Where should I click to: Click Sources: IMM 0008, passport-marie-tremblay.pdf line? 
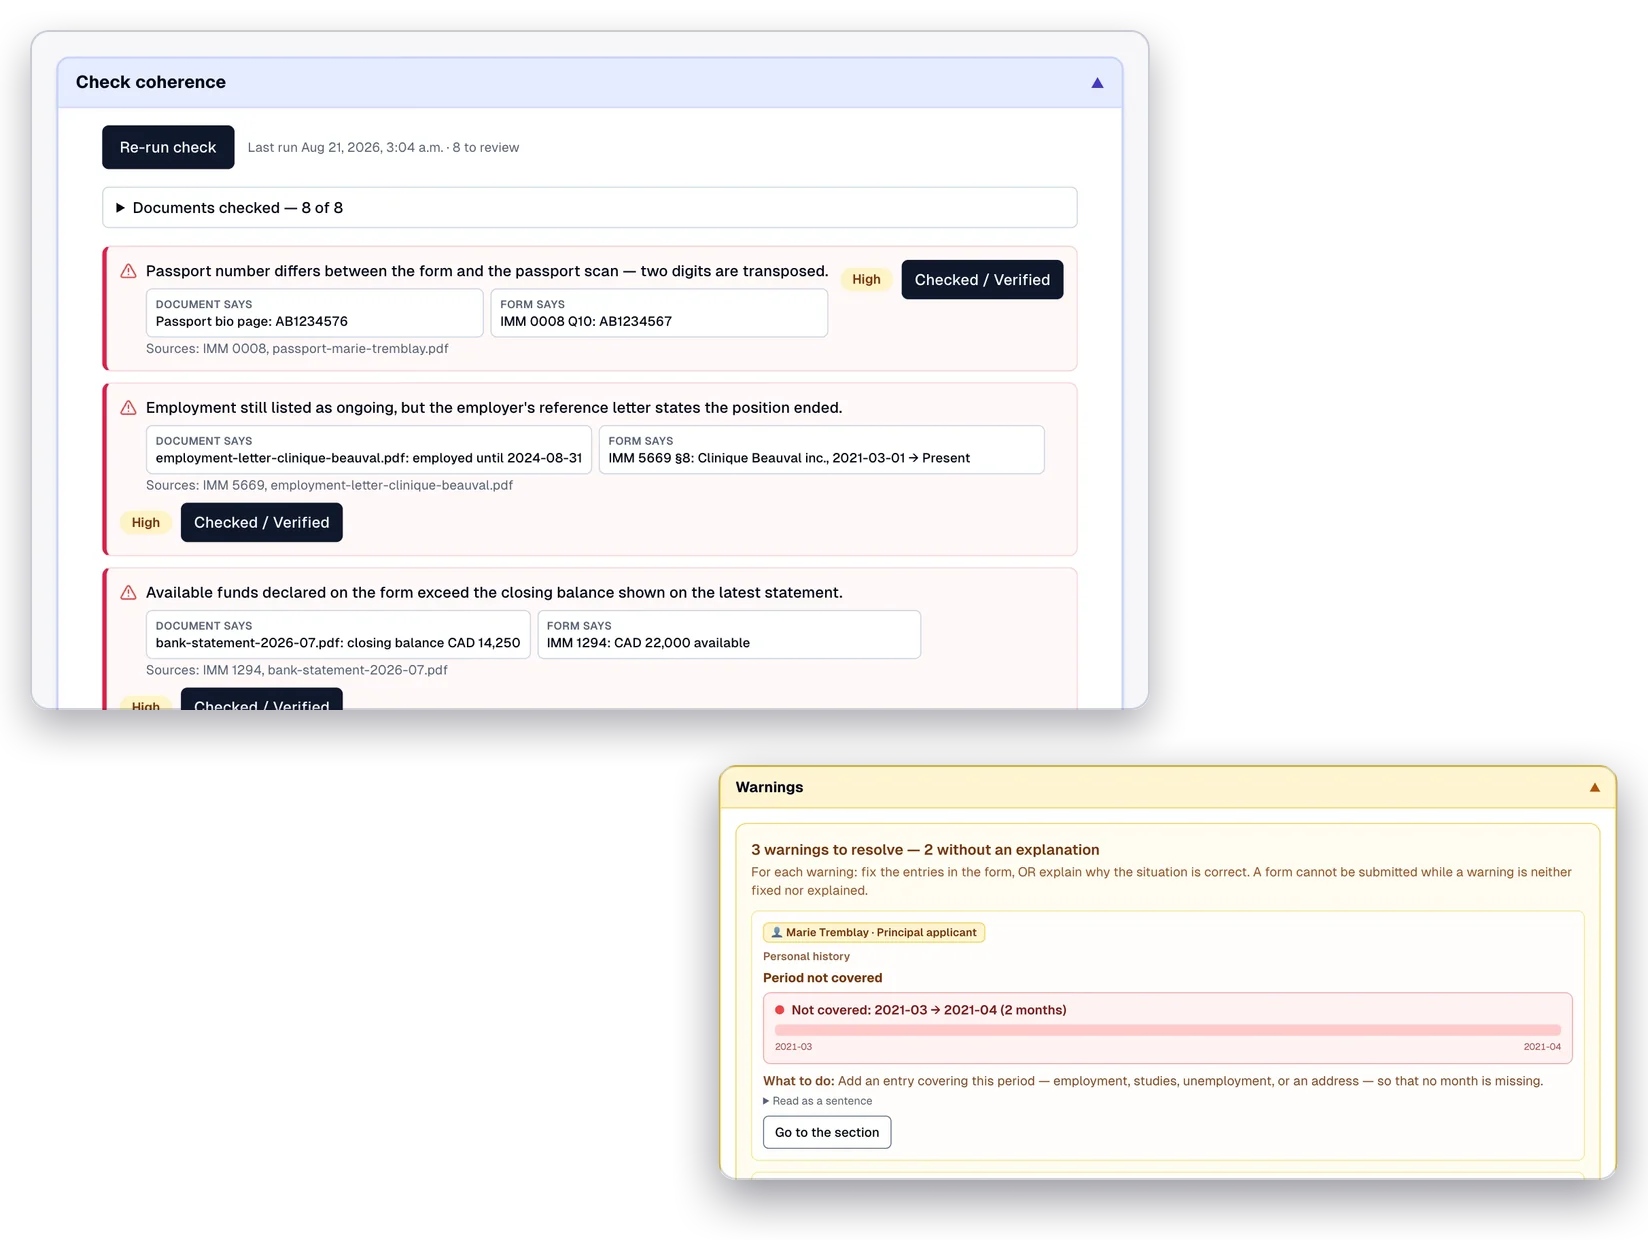pyautogui.click(x=297, y=349)
